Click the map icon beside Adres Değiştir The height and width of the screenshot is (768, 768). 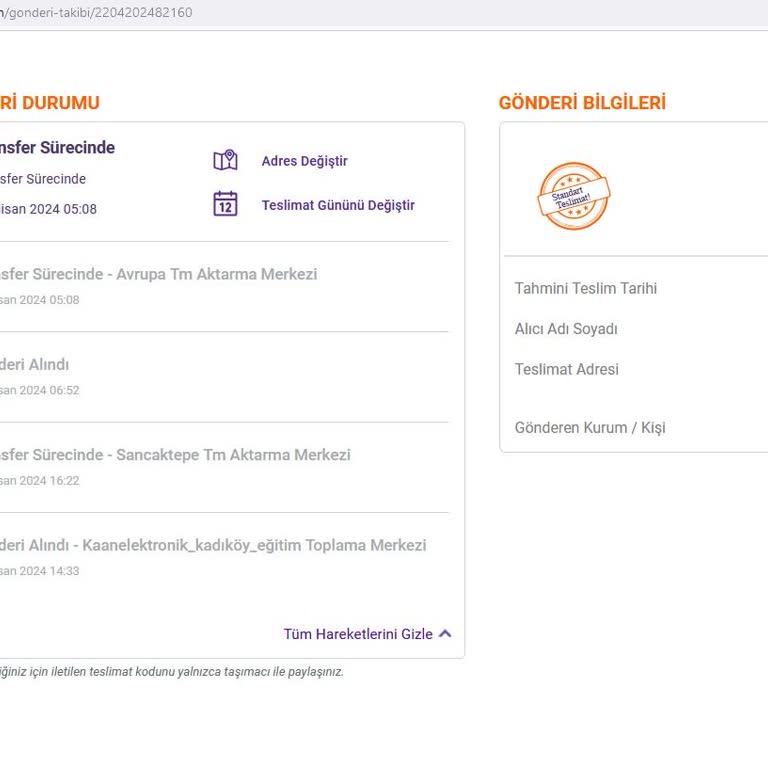(225, 161)
